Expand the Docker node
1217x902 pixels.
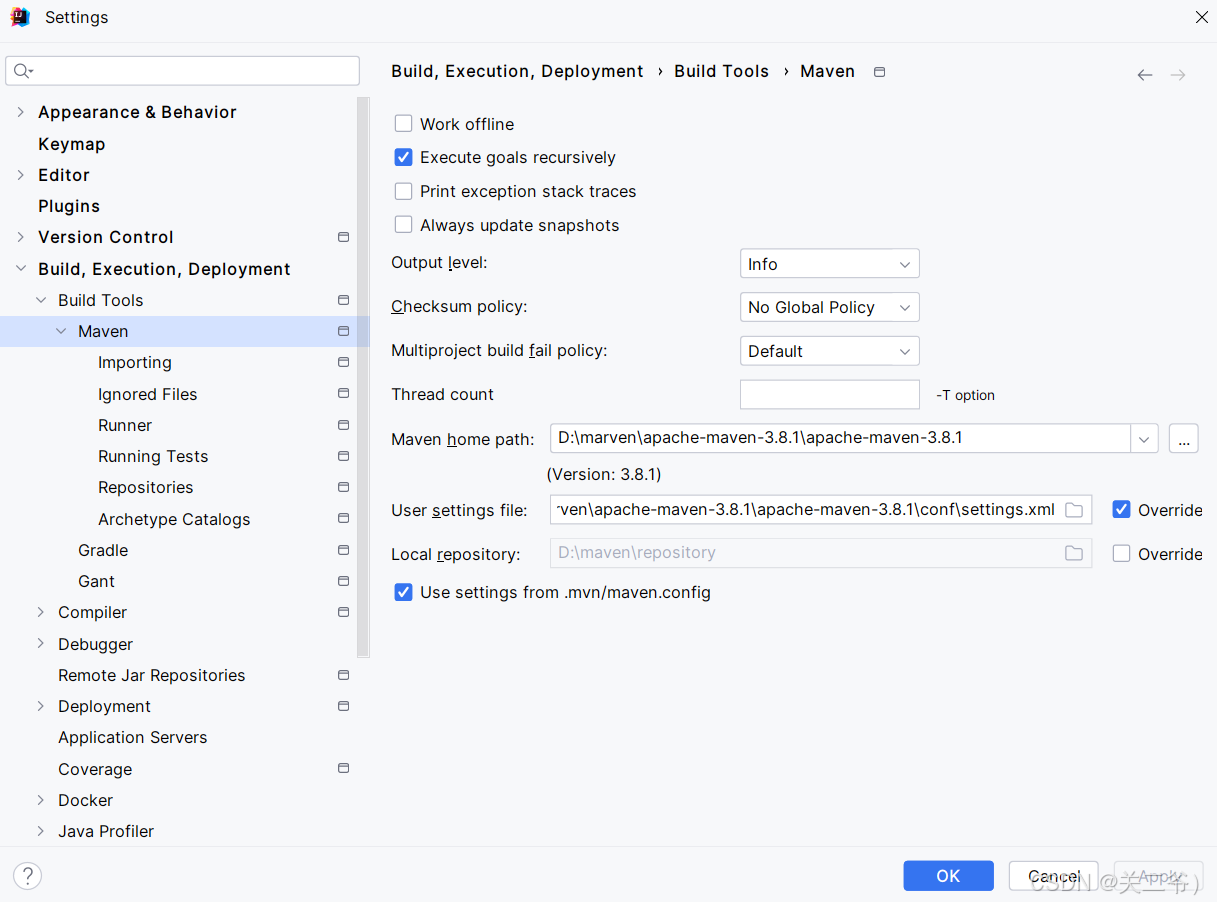(41, 800)
